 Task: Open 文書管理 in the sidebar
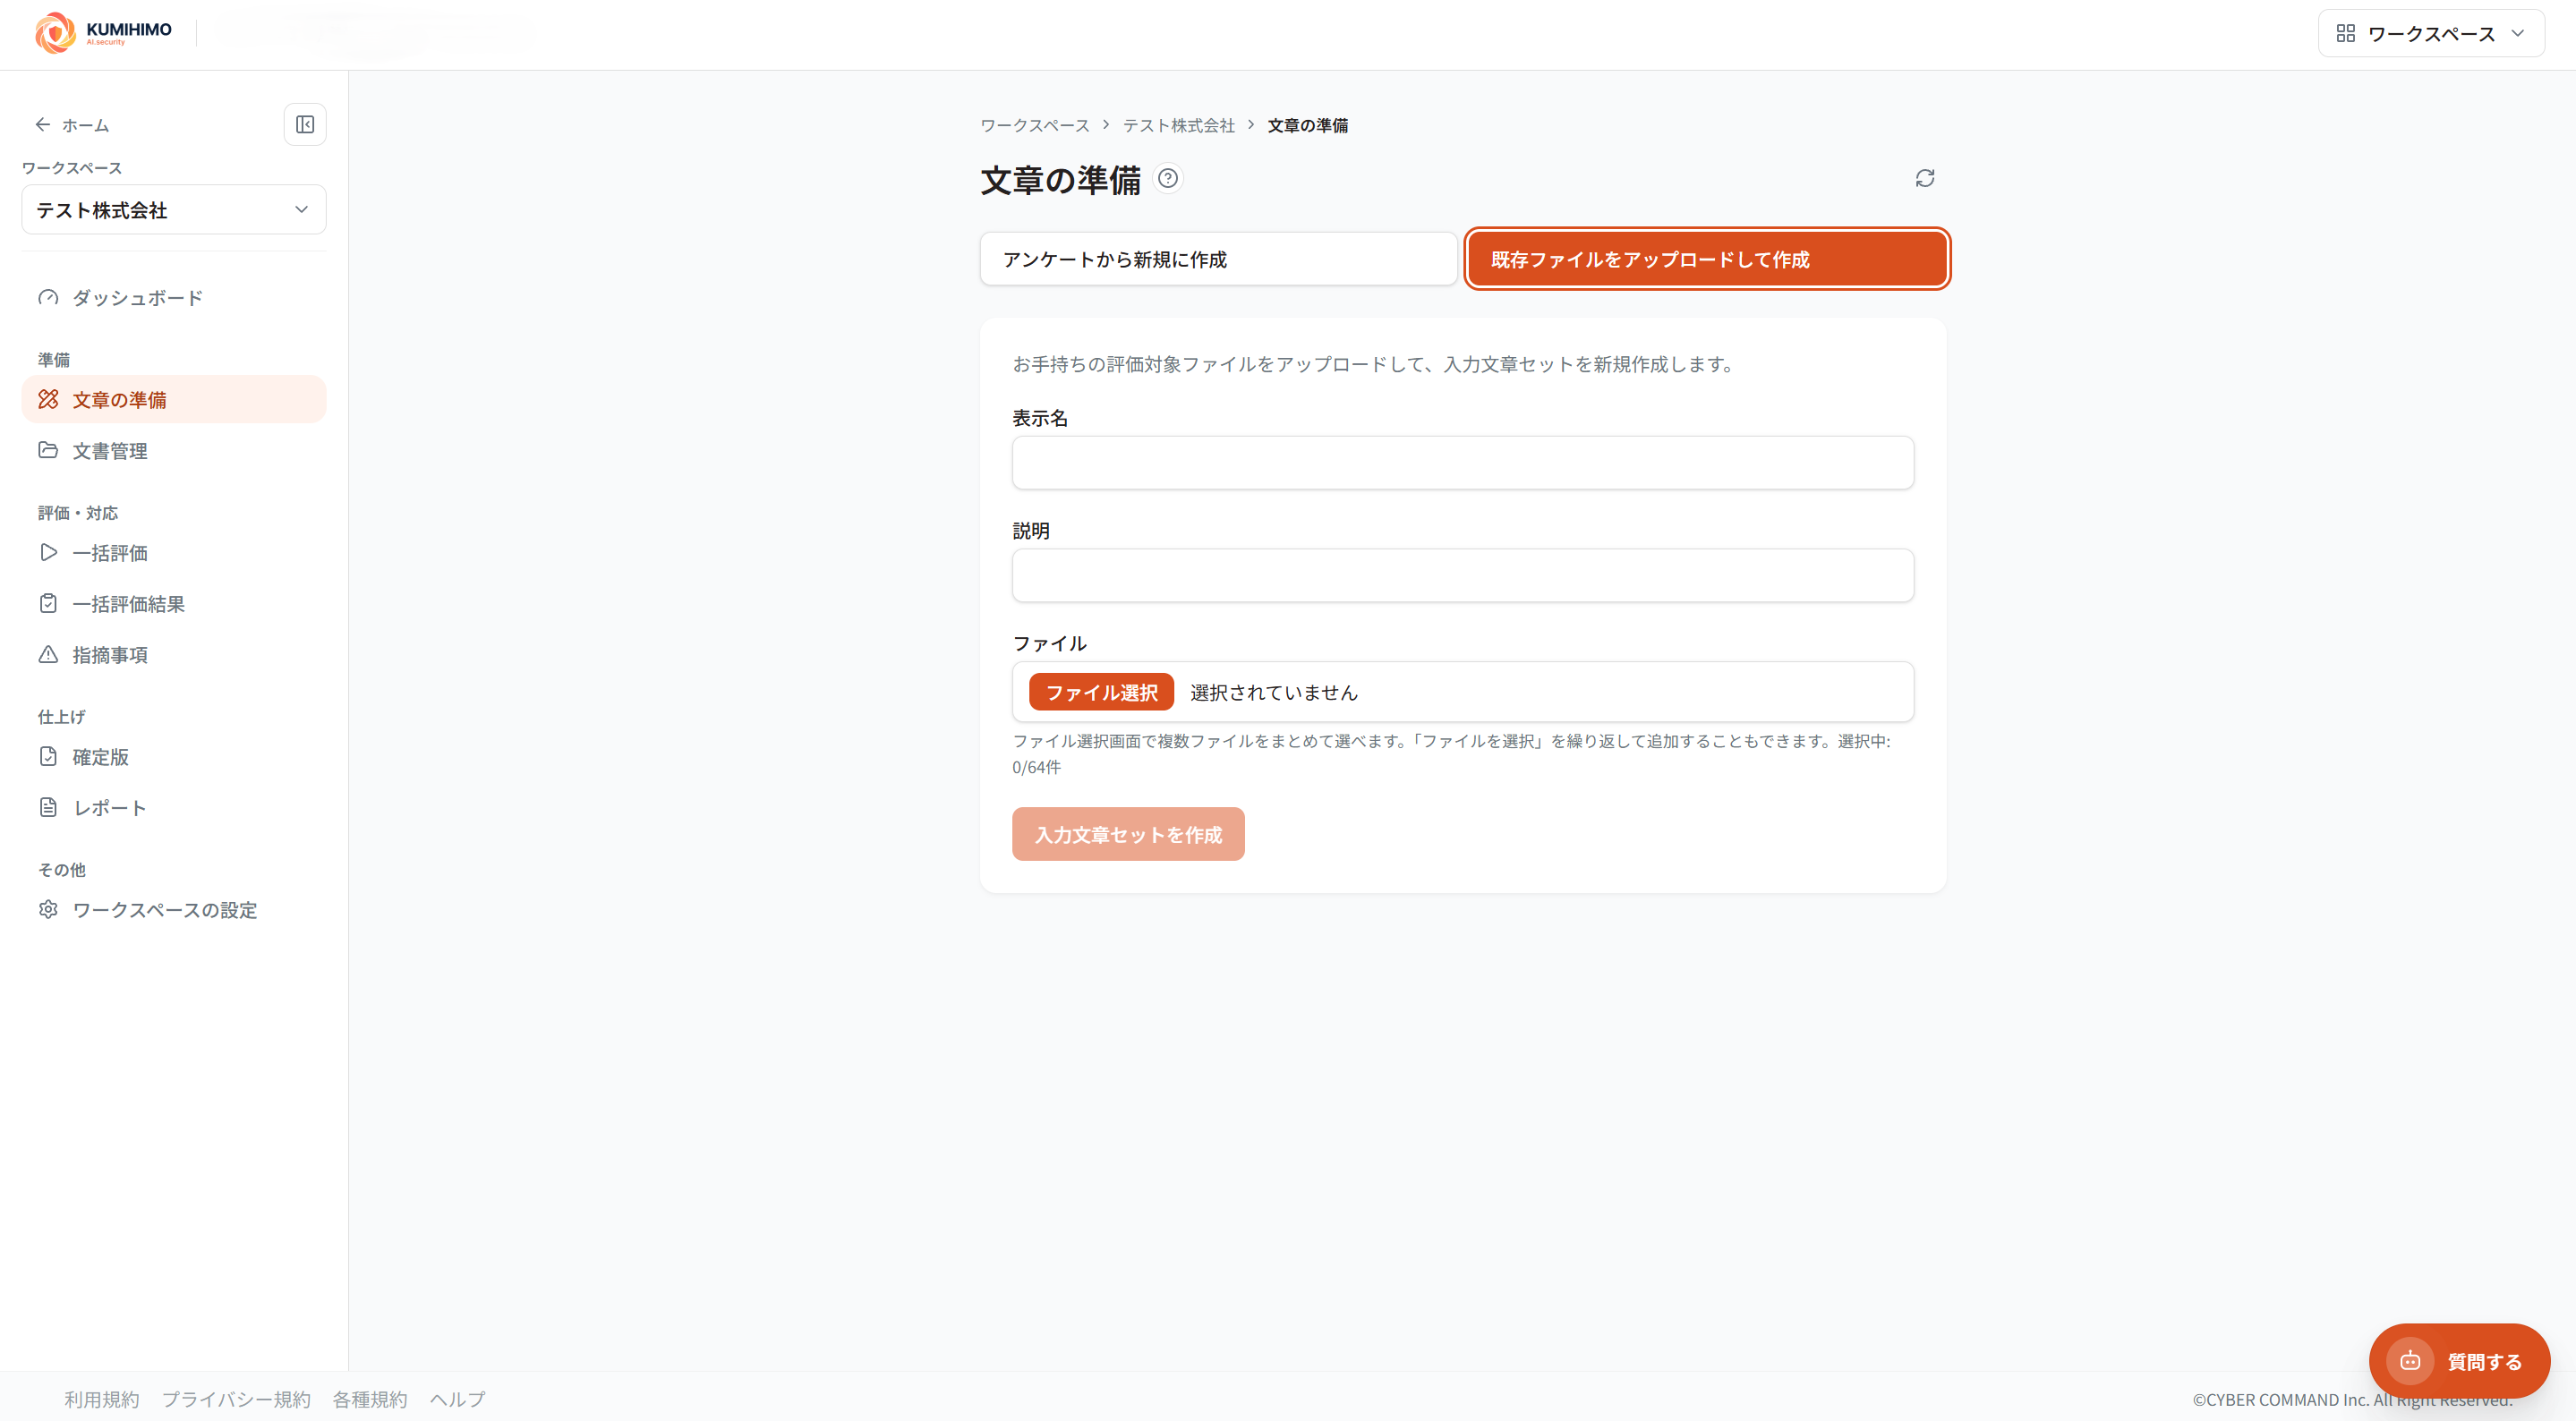[174, 451]
